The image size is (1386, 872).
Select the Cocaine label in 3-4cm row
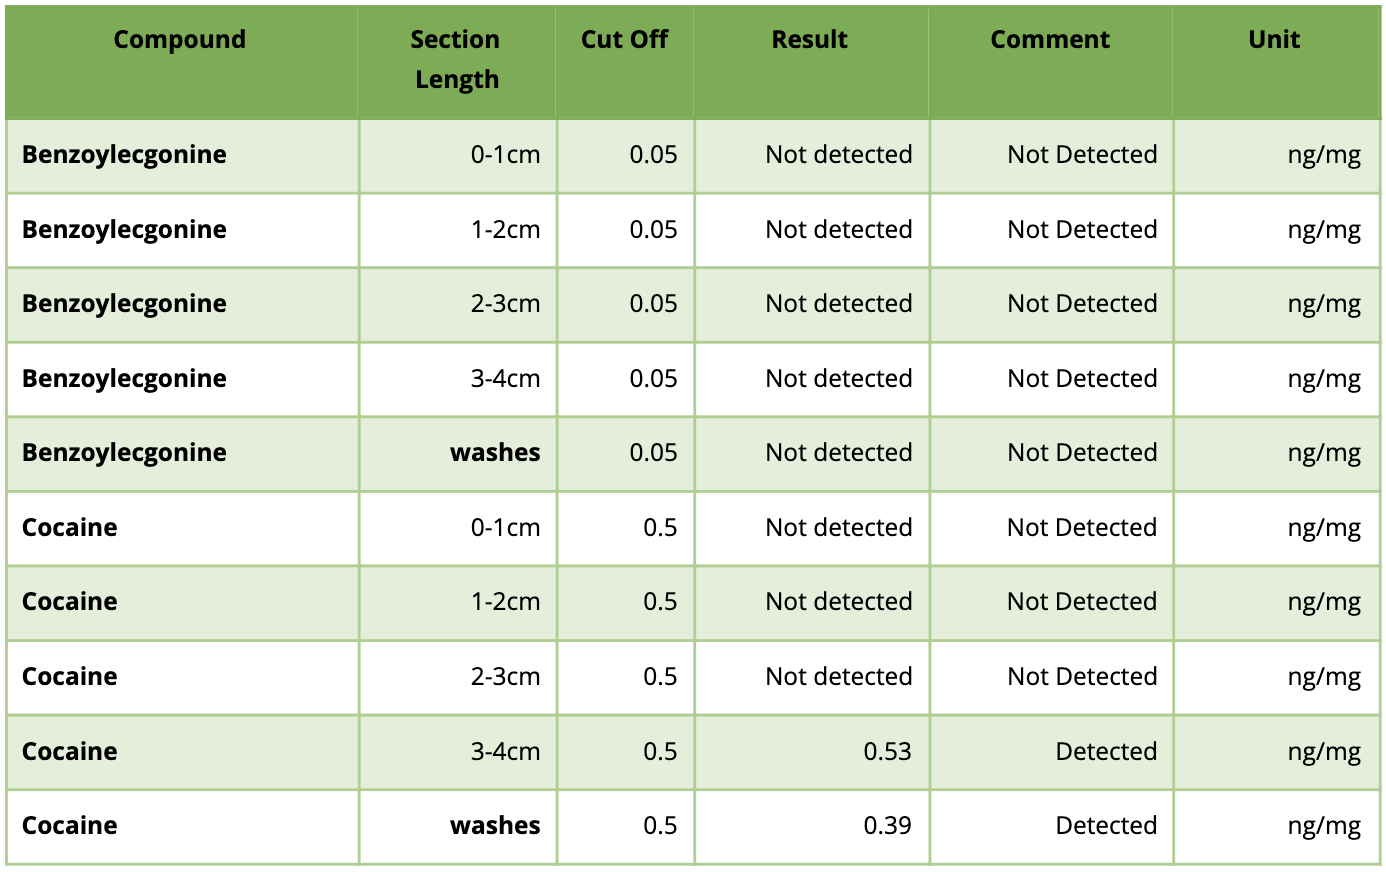pyautogui.click(x=70, y=751)
